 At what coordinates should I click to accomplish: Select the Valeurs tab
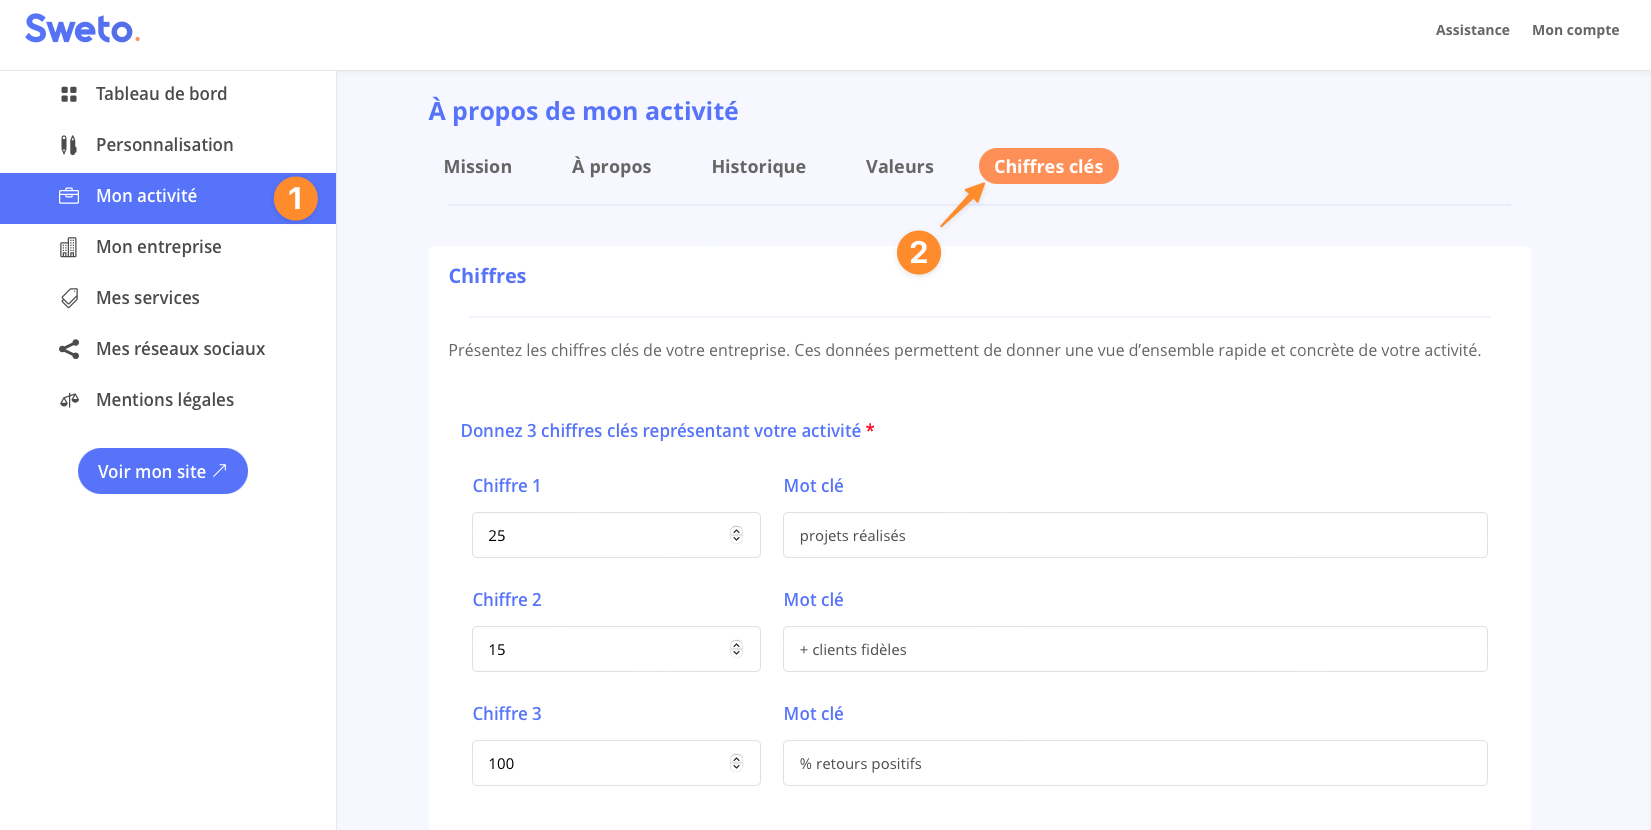pos(899,167)
